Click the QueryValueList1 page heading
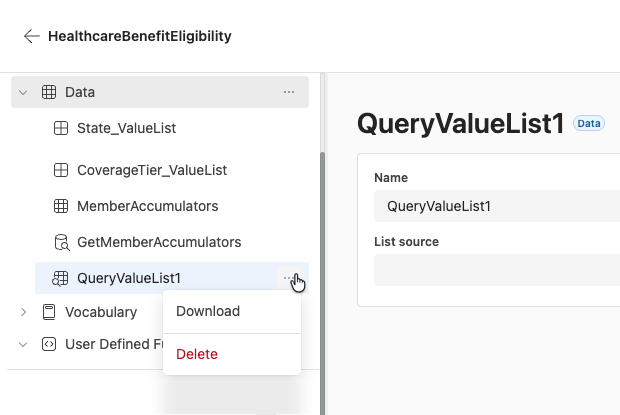This screenshot has height=415, width=620. [461, 124]
